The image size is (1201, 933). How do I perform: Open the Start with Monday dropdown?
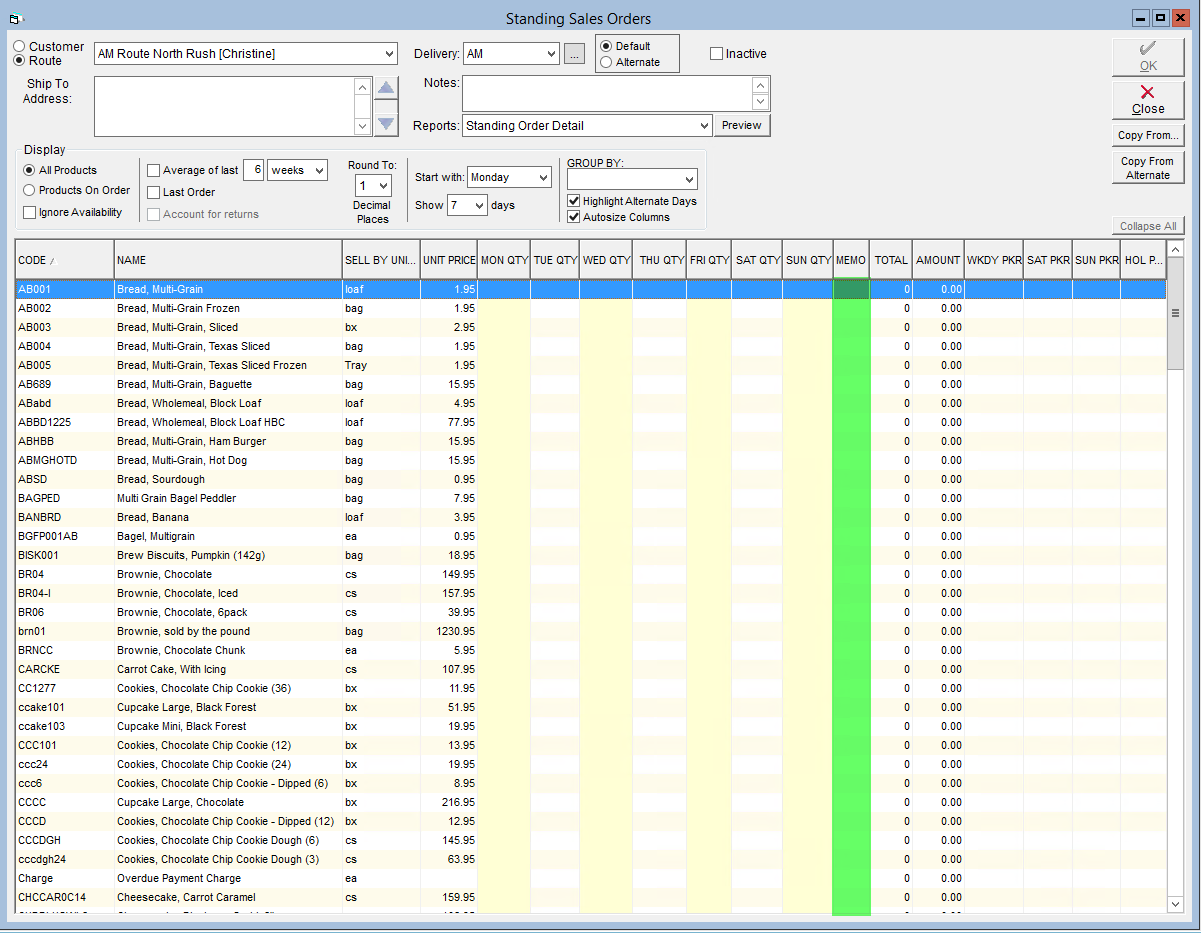pos(543,178)
